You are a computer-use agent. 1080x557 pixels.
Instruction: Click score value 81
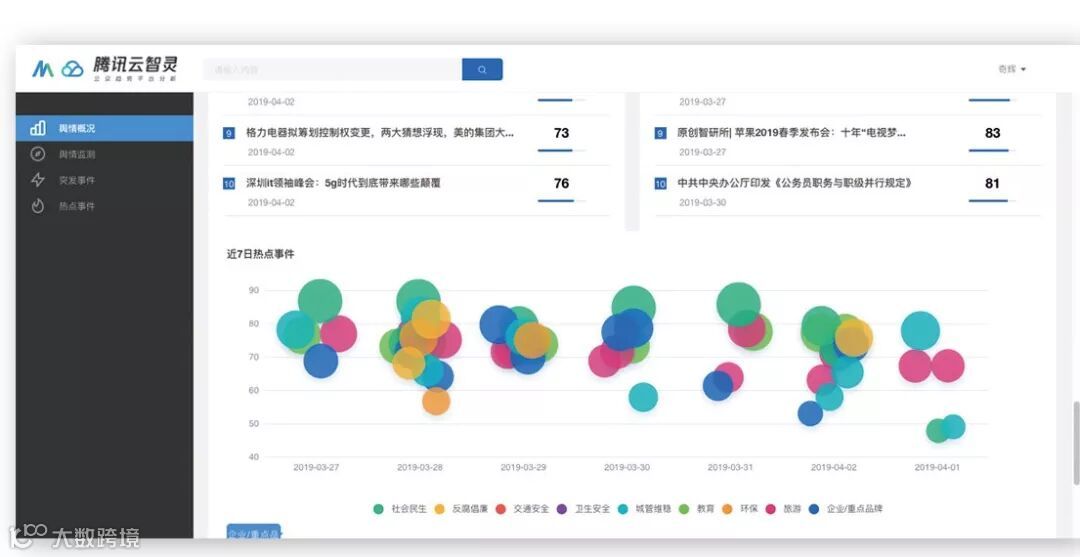[993, 183]
